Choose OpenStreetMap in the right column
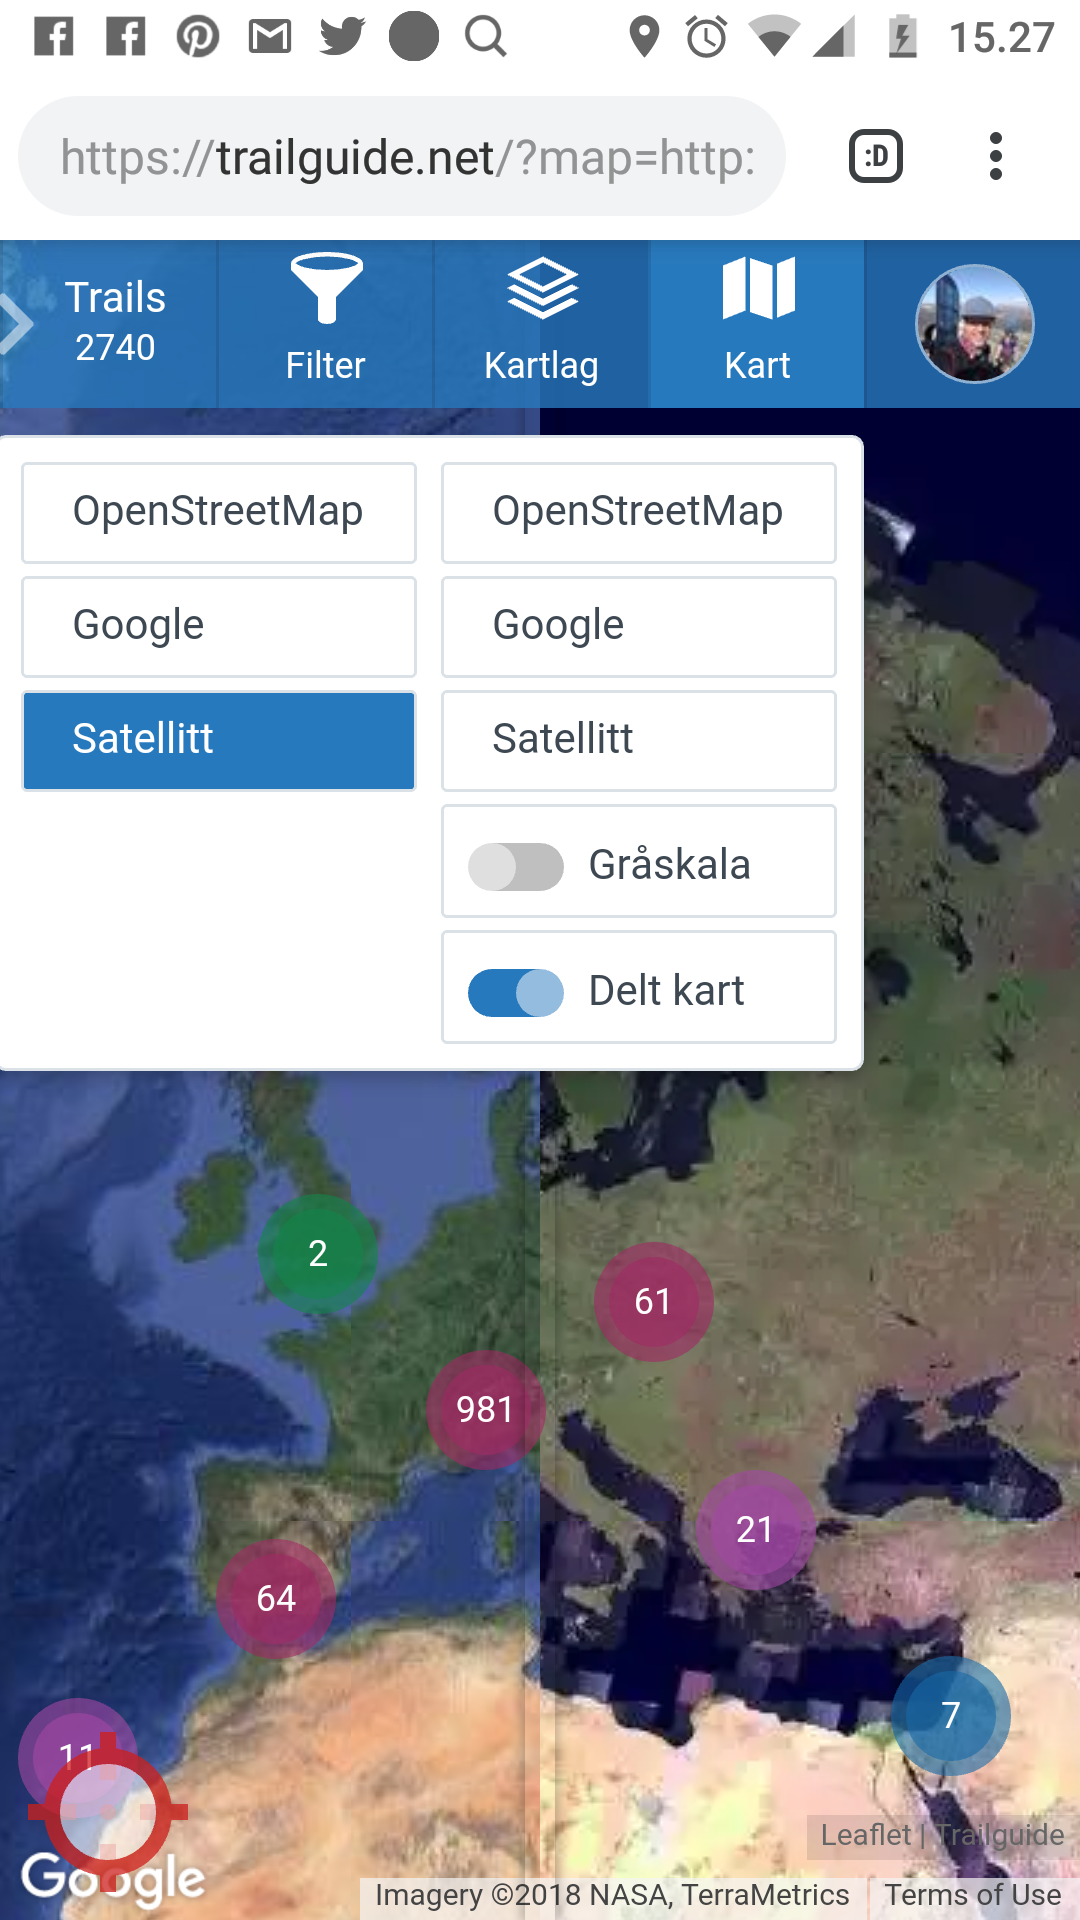Screen dimensions: 1080x1920 [x=638, y=512]
